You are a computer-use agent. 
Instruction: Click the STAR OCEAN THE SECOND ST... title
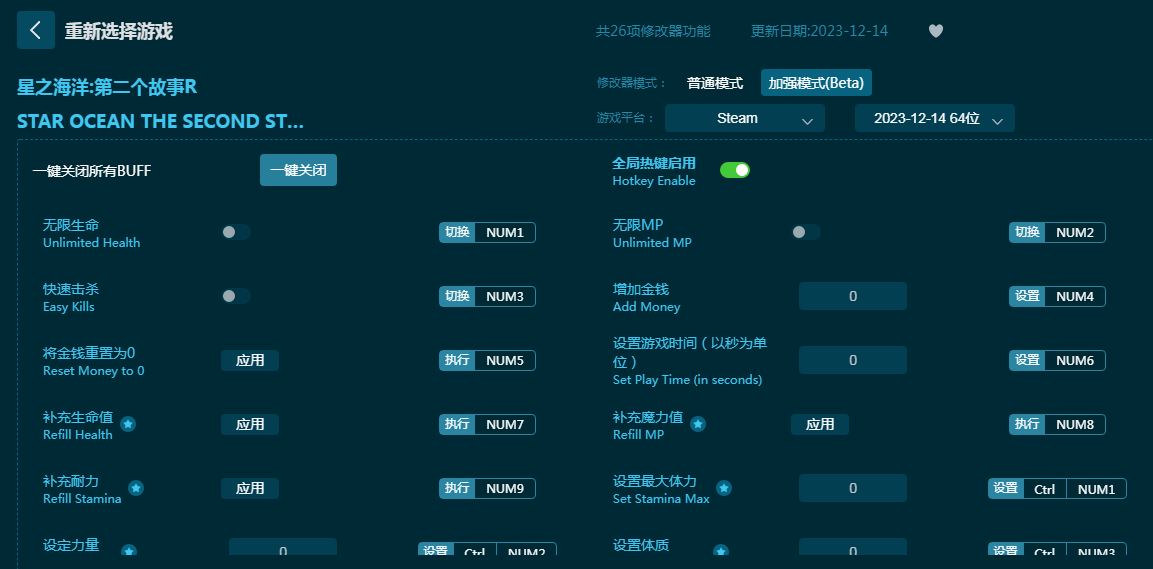click(x=160, y=121)
